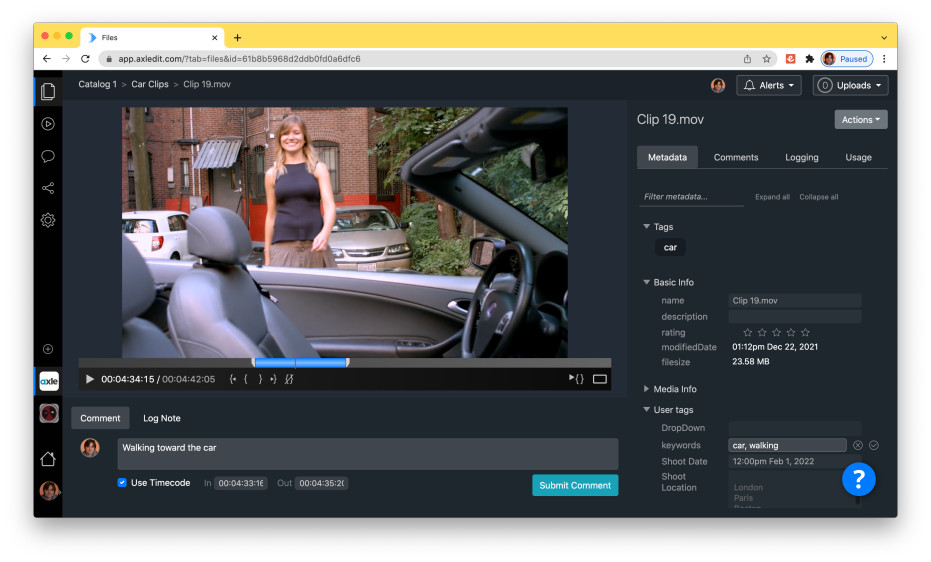Cancel keywords edit with X icon
Viewport: 931px width, 562px height.
pyautogui.click(x=858, y=445)
